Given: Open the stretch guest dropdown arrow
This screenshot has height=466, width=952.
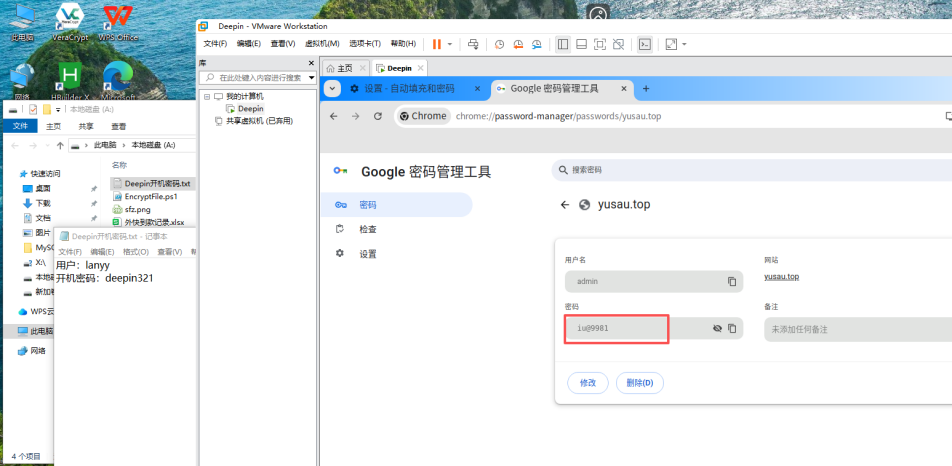Looking at the screenshot, I should tap(685, 44).
